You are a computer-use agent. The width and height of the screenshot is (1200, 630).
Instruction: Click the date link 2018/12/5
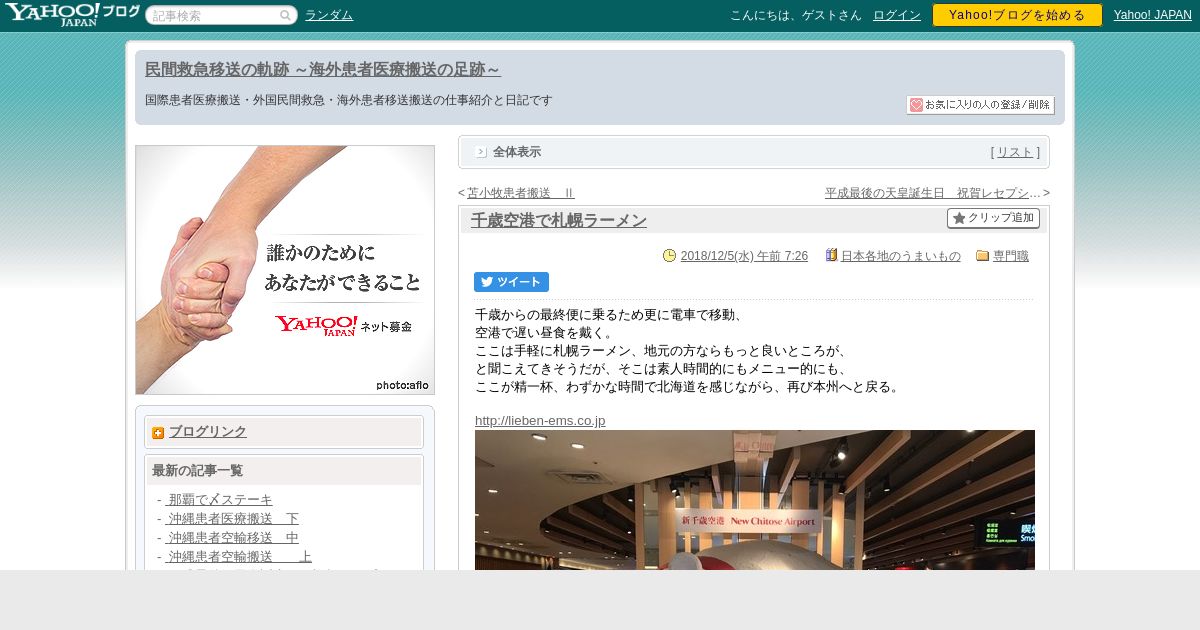pos(744,256)
